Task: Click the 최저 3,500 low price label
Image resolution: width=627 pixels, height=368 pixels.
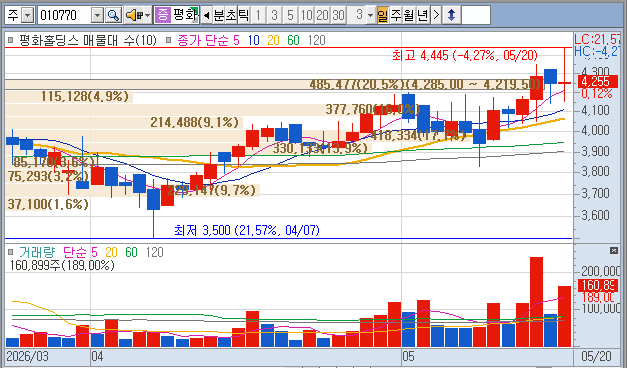Action: (x=247, y=230)
